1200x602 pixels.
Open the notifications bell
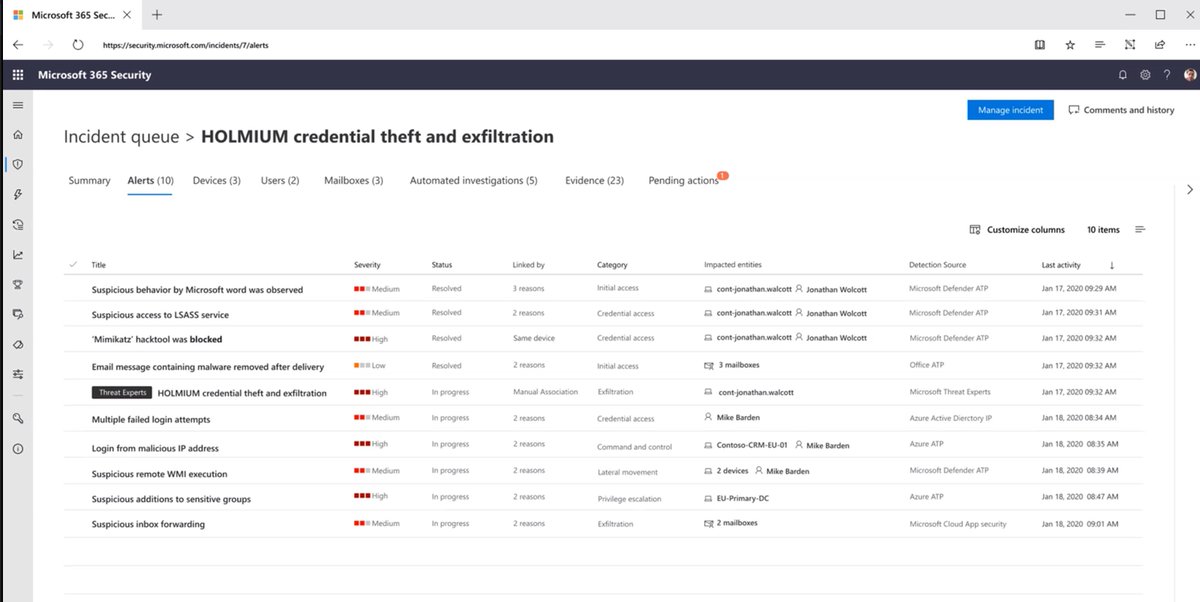coord(1122,75)
